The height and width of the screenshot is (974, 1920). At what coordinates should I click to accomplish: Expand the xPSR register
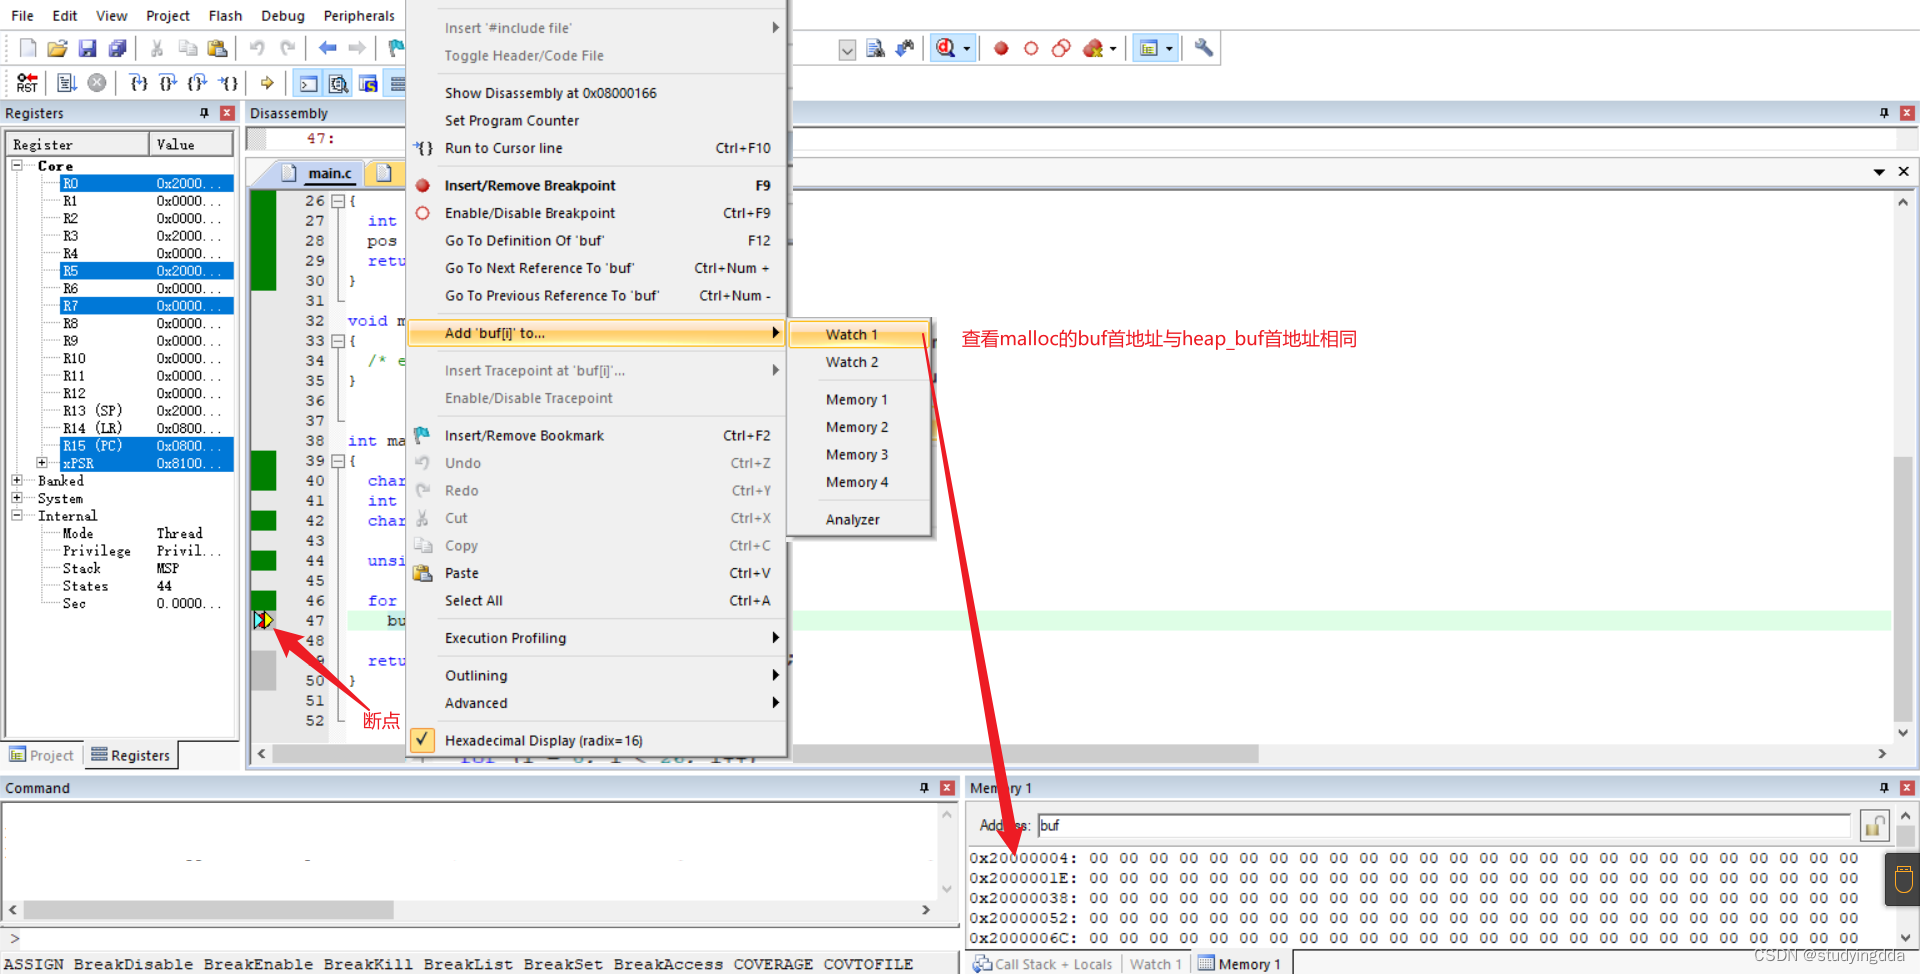tap(41, 463)
